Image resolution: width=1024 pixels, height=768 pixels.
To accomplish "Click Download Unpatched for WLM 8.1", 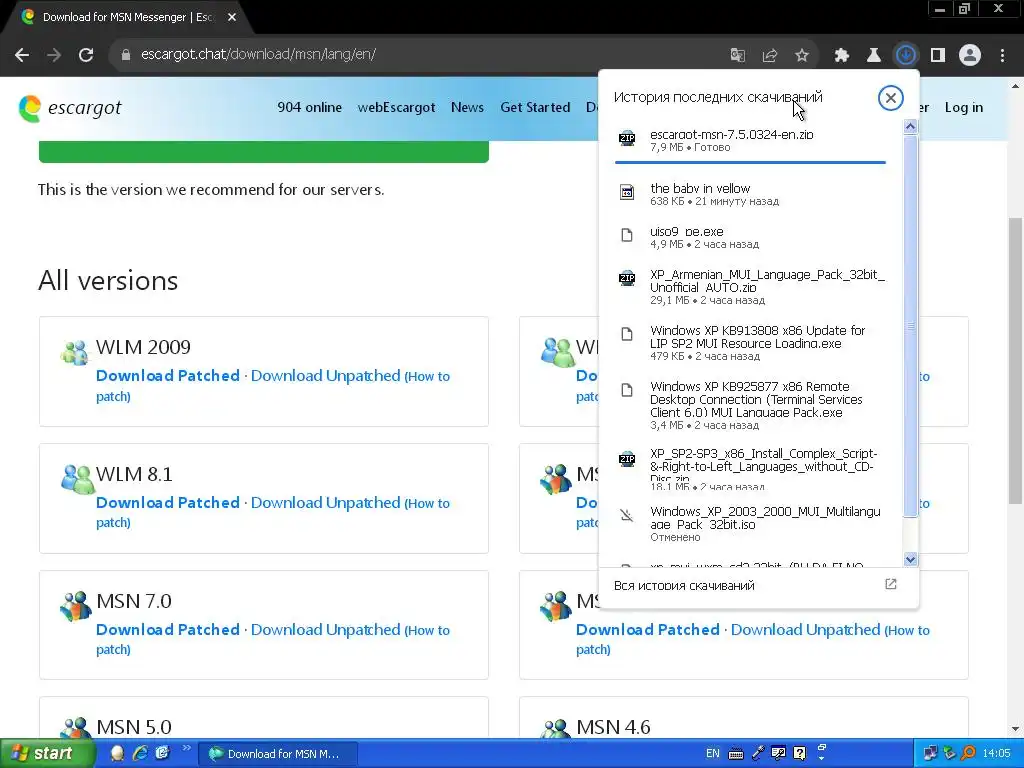I will point(325,502).
